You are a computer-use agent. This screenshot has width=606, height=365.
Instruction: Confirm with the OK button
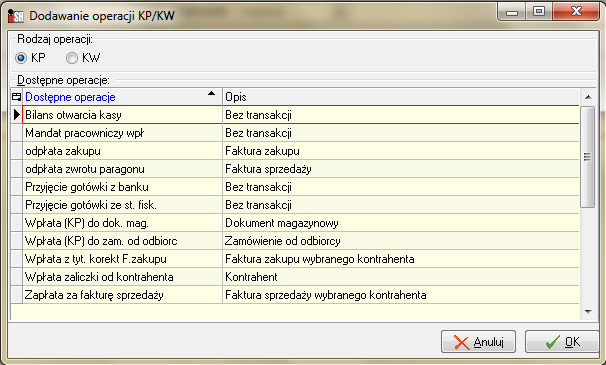point(562,342)
